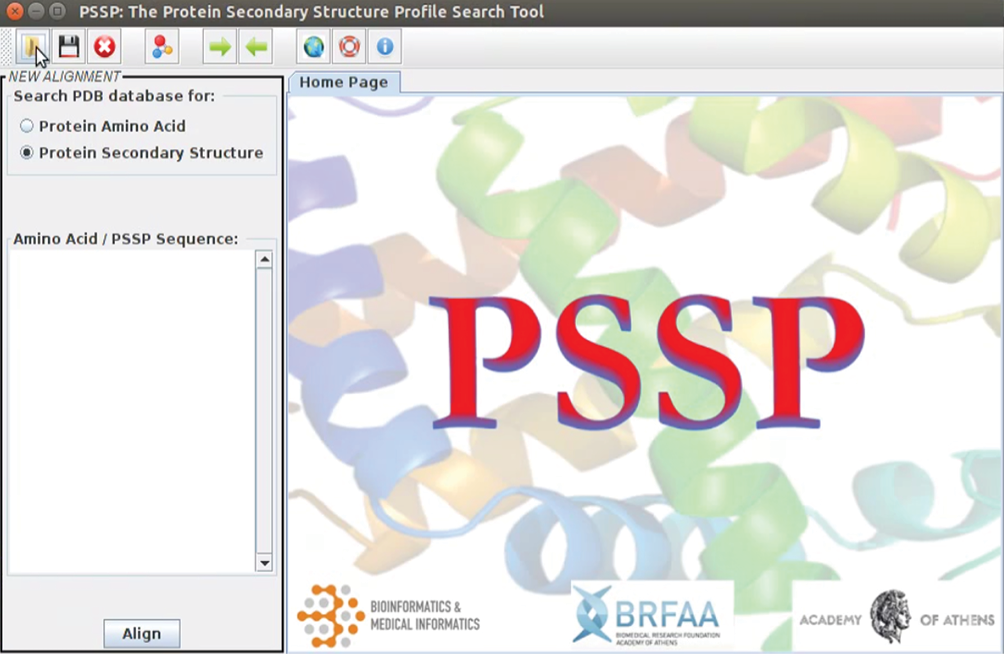The height and width of the screenshot is (654, 1004).
Task: Click the sequence box scroll-up arrow
Action: pos(263,258)
